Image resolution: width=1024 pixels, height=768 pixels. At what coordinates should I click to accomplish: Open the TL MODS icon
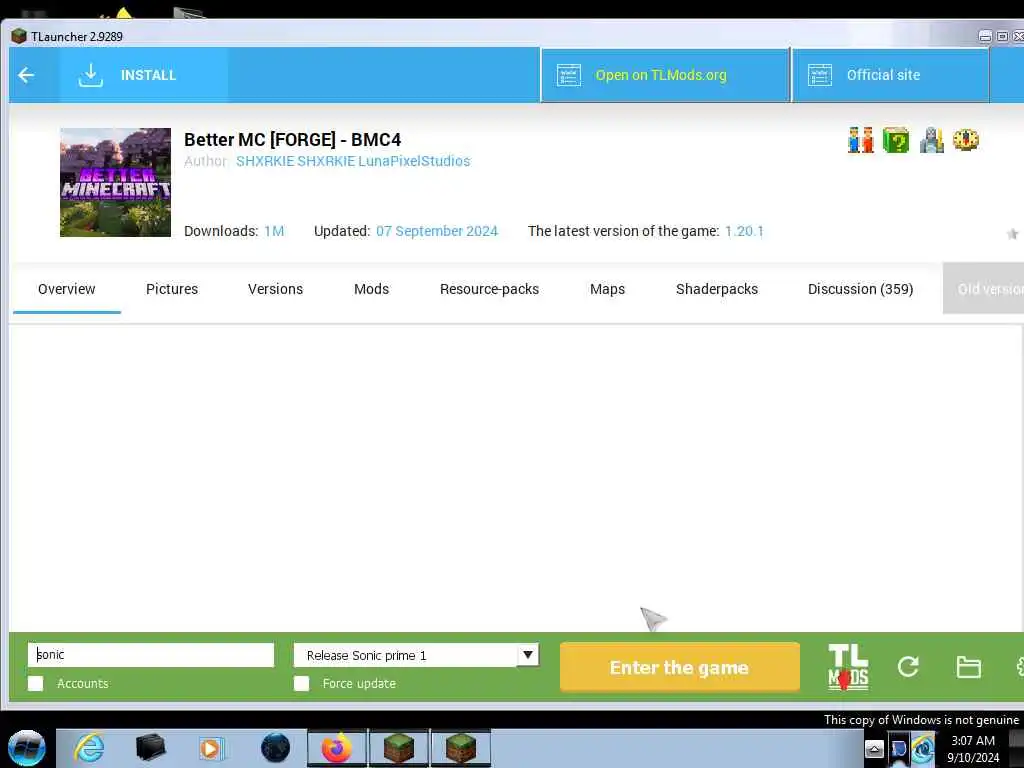pyautogui.click(x=848, y=667)
